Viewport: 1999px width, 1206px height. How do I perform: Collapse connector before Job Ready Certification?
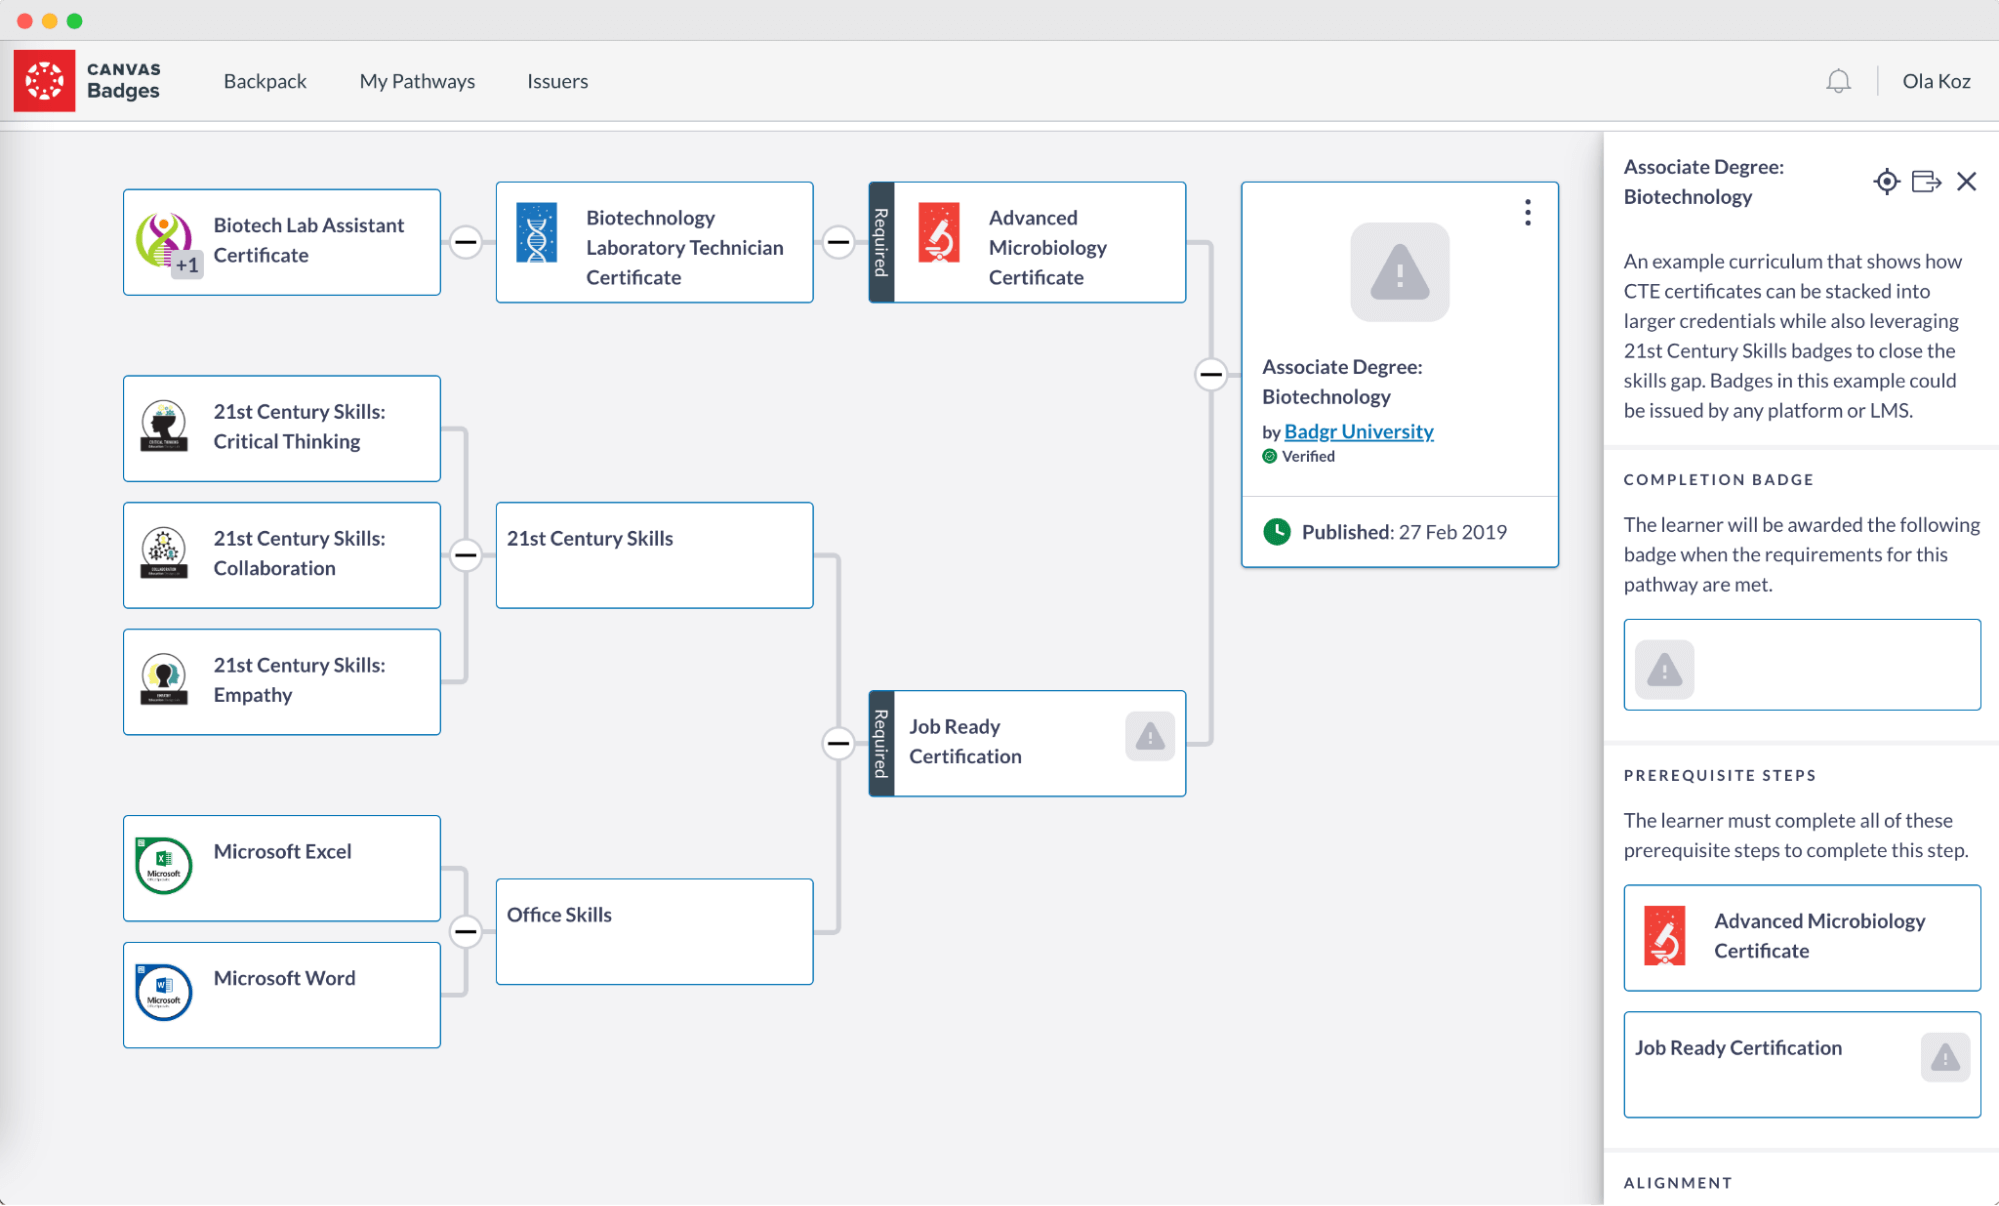point(838,743)
